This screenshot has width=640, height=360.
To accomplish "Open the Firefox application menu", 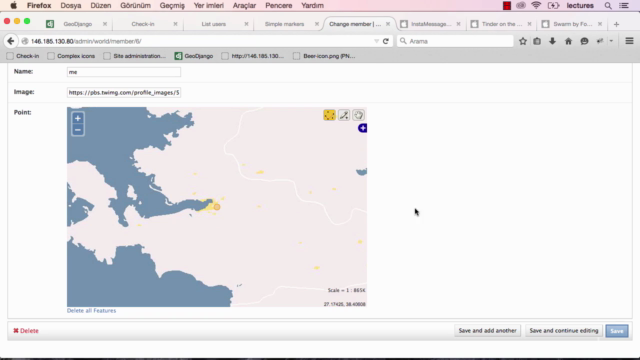I will [39, 5].
